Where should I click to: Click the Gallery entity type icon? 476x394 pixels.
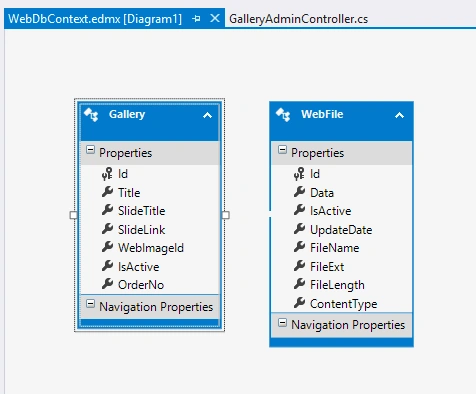[x=91, y=115]
